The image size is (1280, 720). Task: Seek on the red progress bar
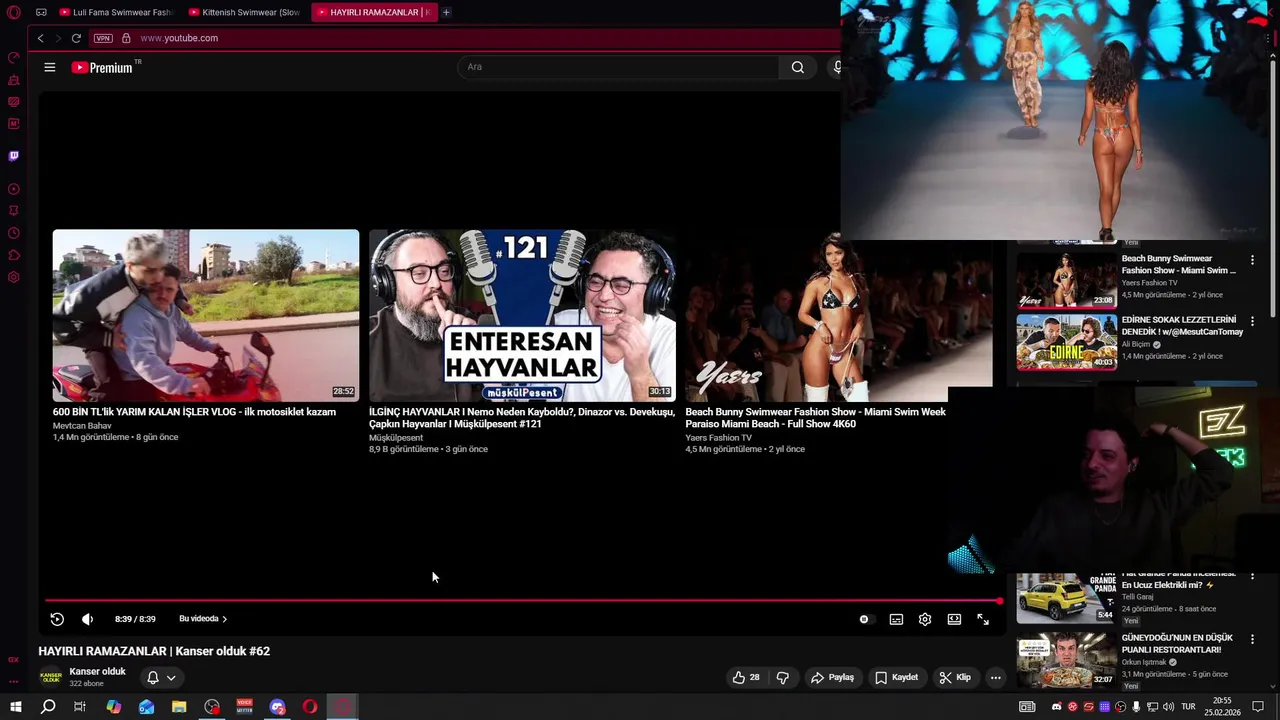click(x=522, y=601)
